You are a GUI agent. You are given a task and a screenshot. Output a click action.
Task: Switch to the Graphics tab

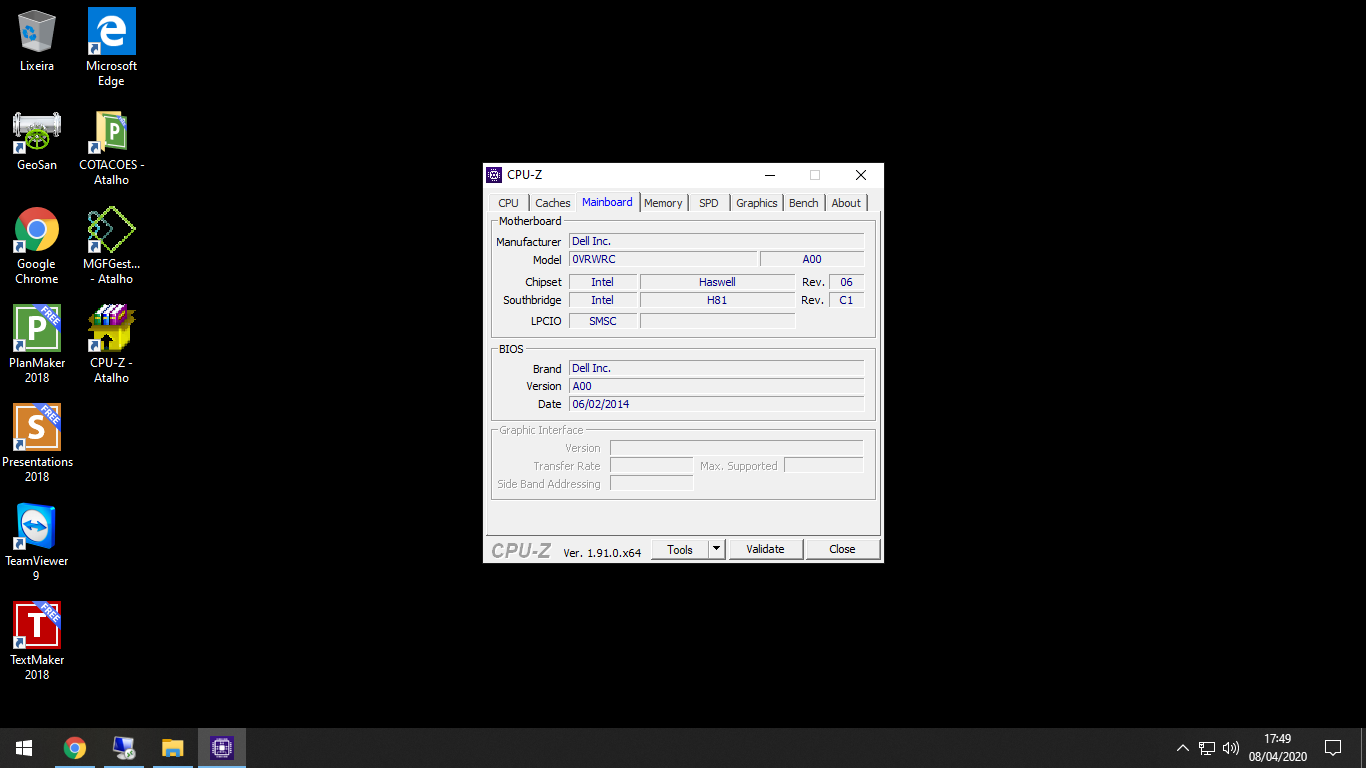pyautogui.click(x=757, y=203)
